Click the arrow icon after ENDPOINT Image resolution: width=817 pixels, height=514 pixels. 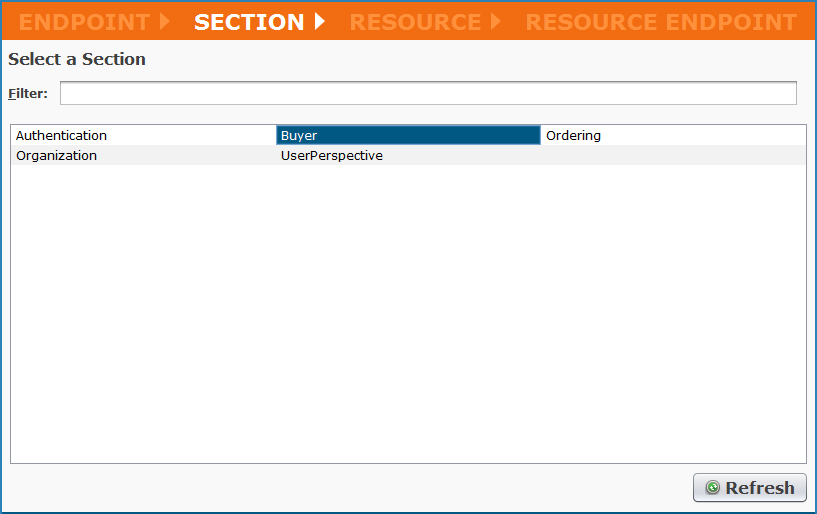tap(165, 21)
